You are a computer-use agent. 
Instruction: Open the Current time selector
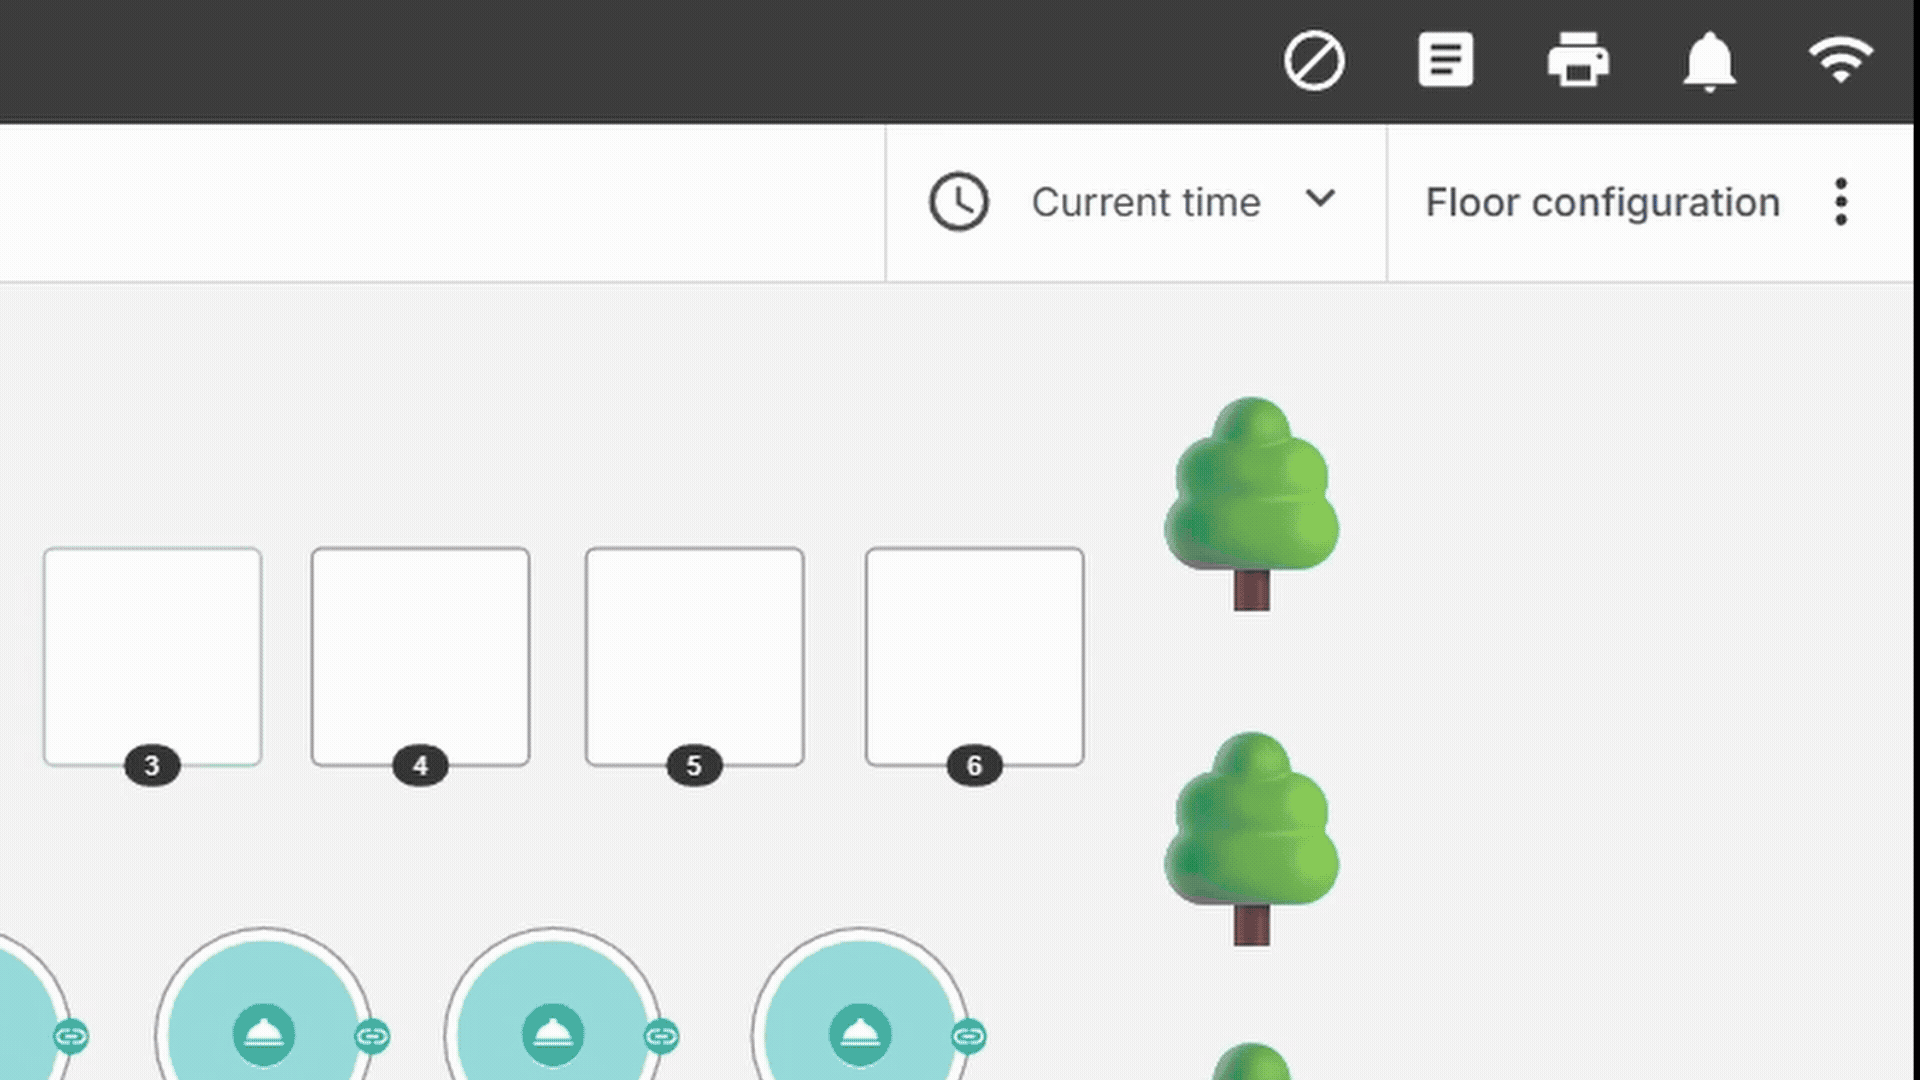click(1145, 202)
